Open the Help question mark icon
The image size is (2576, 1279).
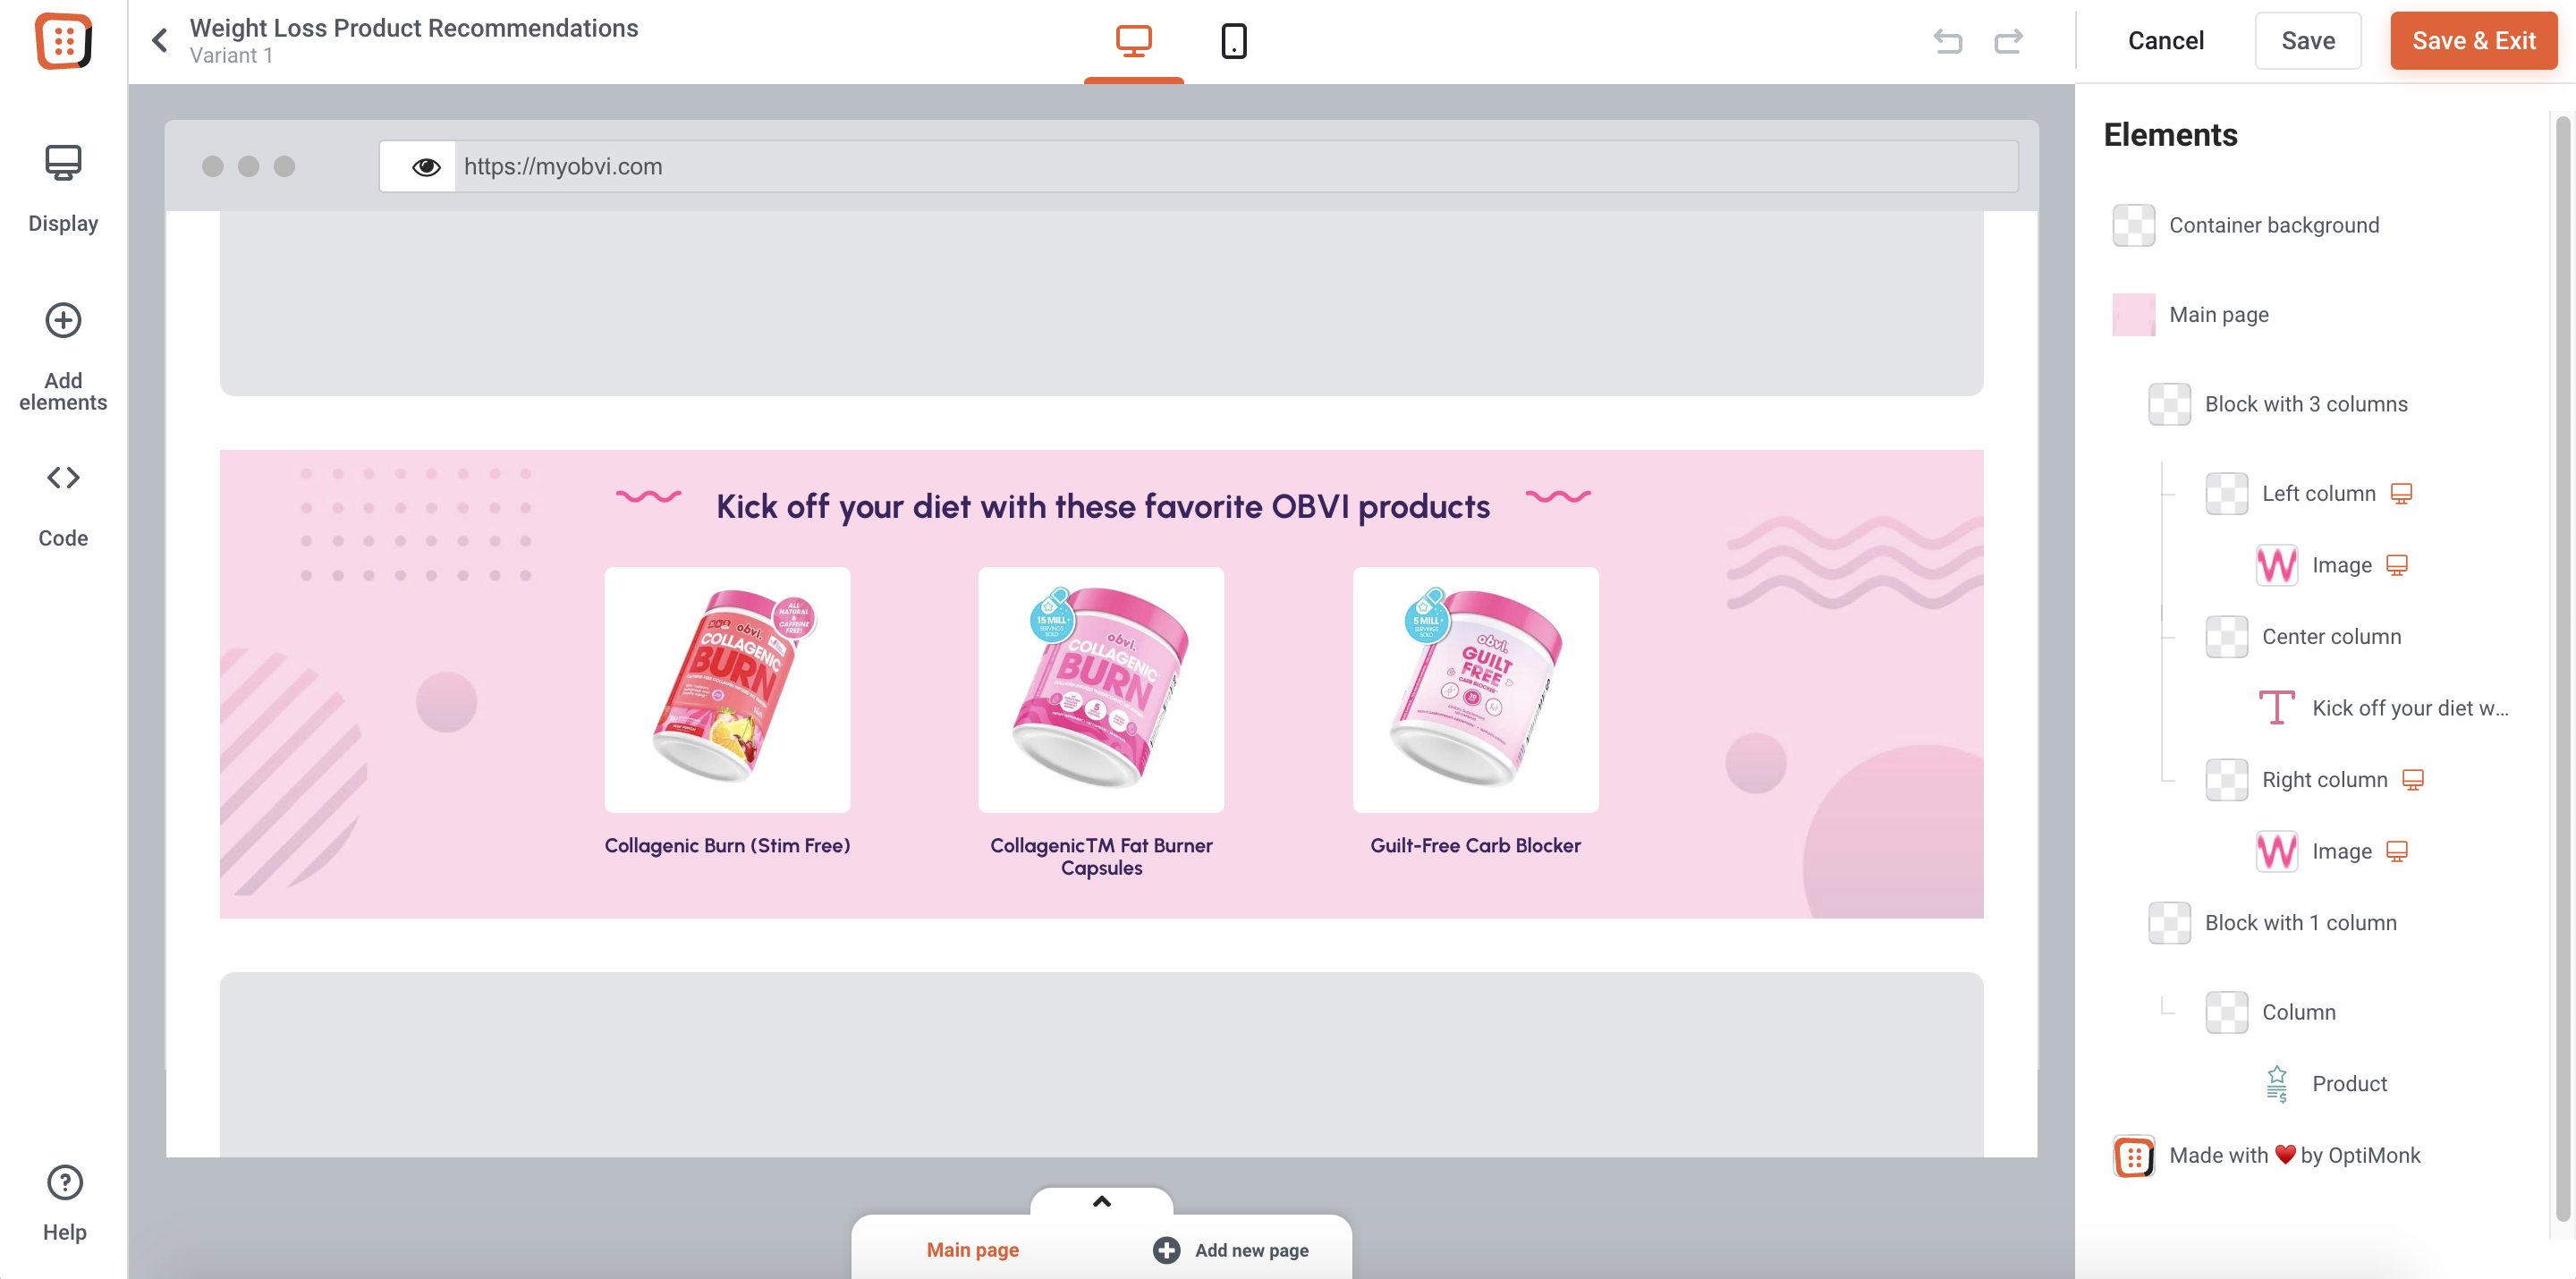pos(65,1183)
